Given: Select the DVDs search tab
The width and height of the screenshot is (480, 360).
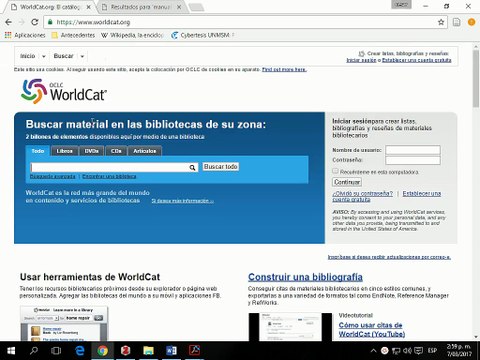Looking at the screenshot, I should click(x=91, y=151).
